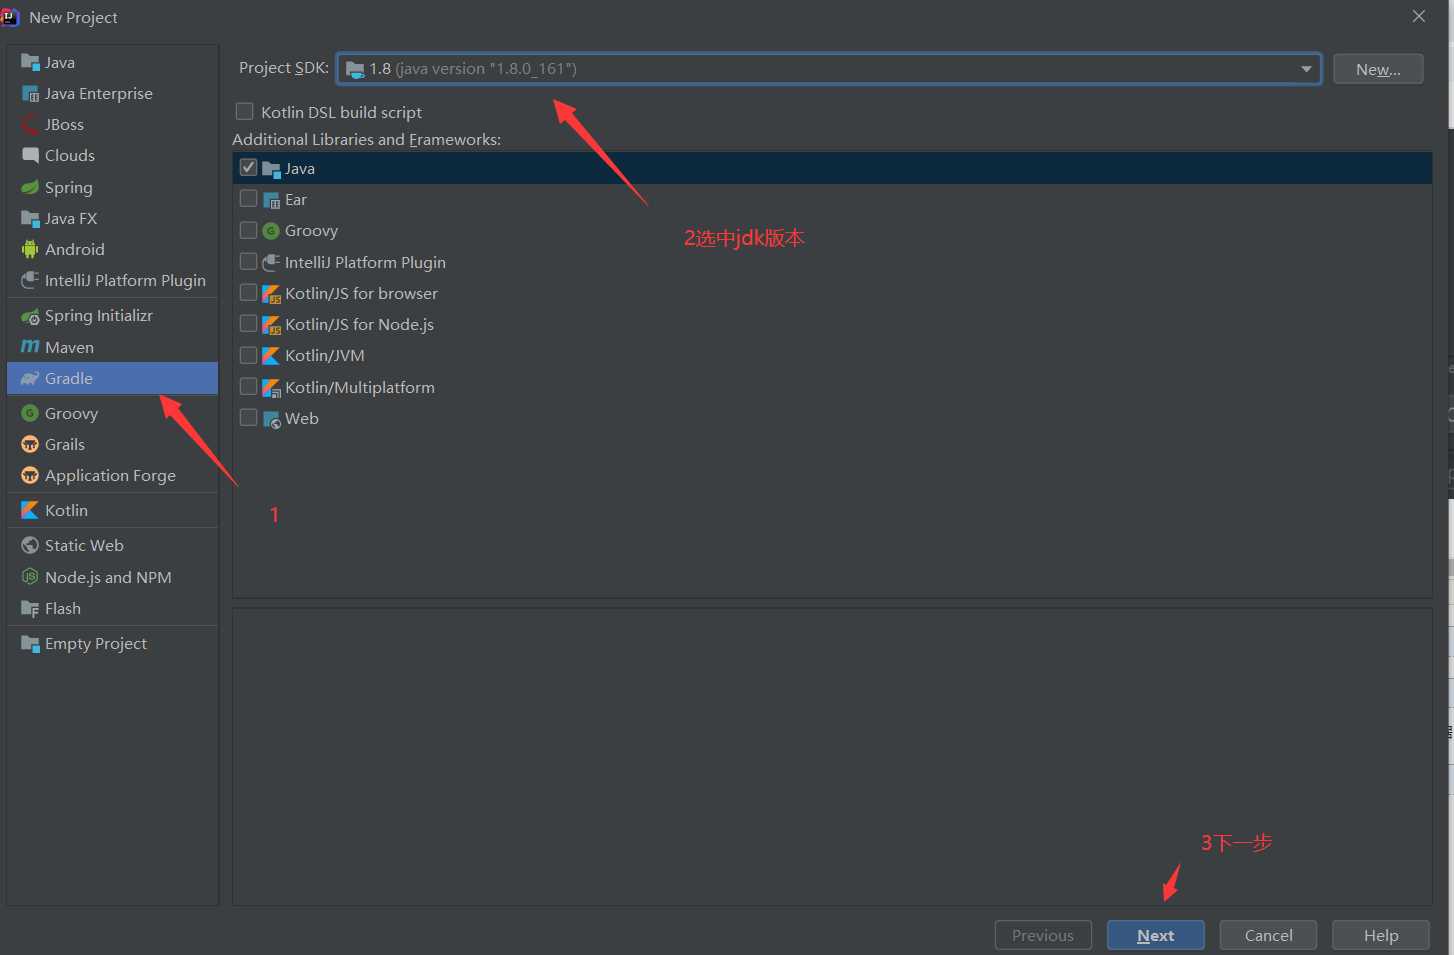
Task: Click the Gradle elephant icon
Action: coord(30,379)
